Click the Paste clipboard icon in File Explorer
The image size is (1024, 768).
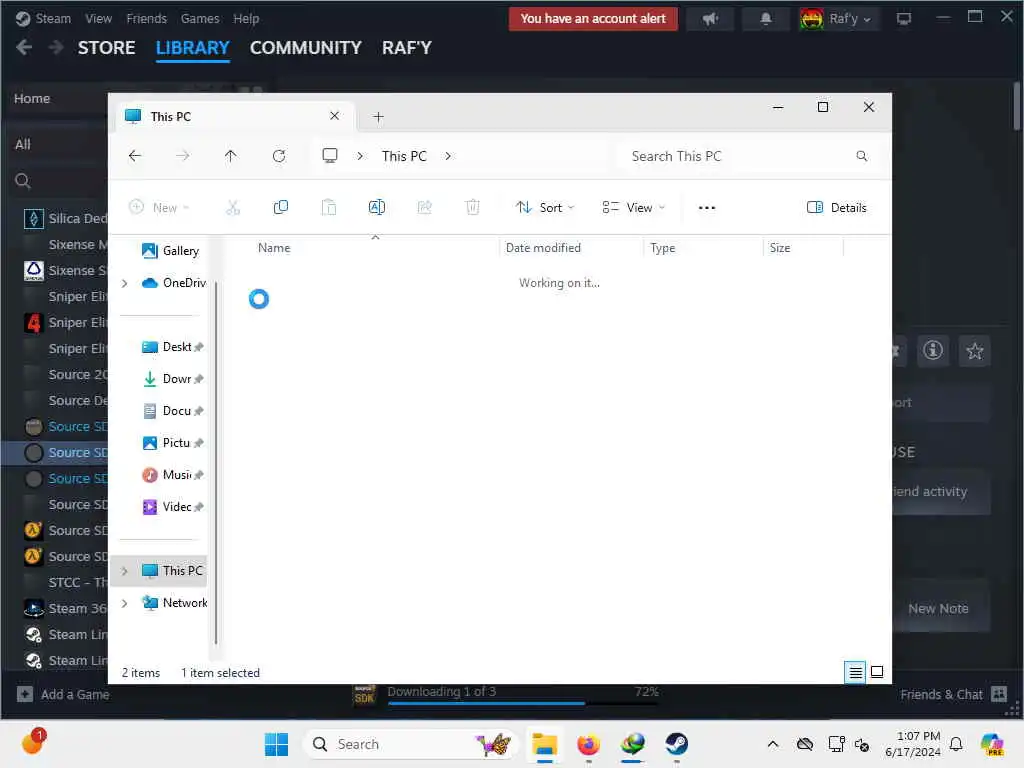coord(328,208)
